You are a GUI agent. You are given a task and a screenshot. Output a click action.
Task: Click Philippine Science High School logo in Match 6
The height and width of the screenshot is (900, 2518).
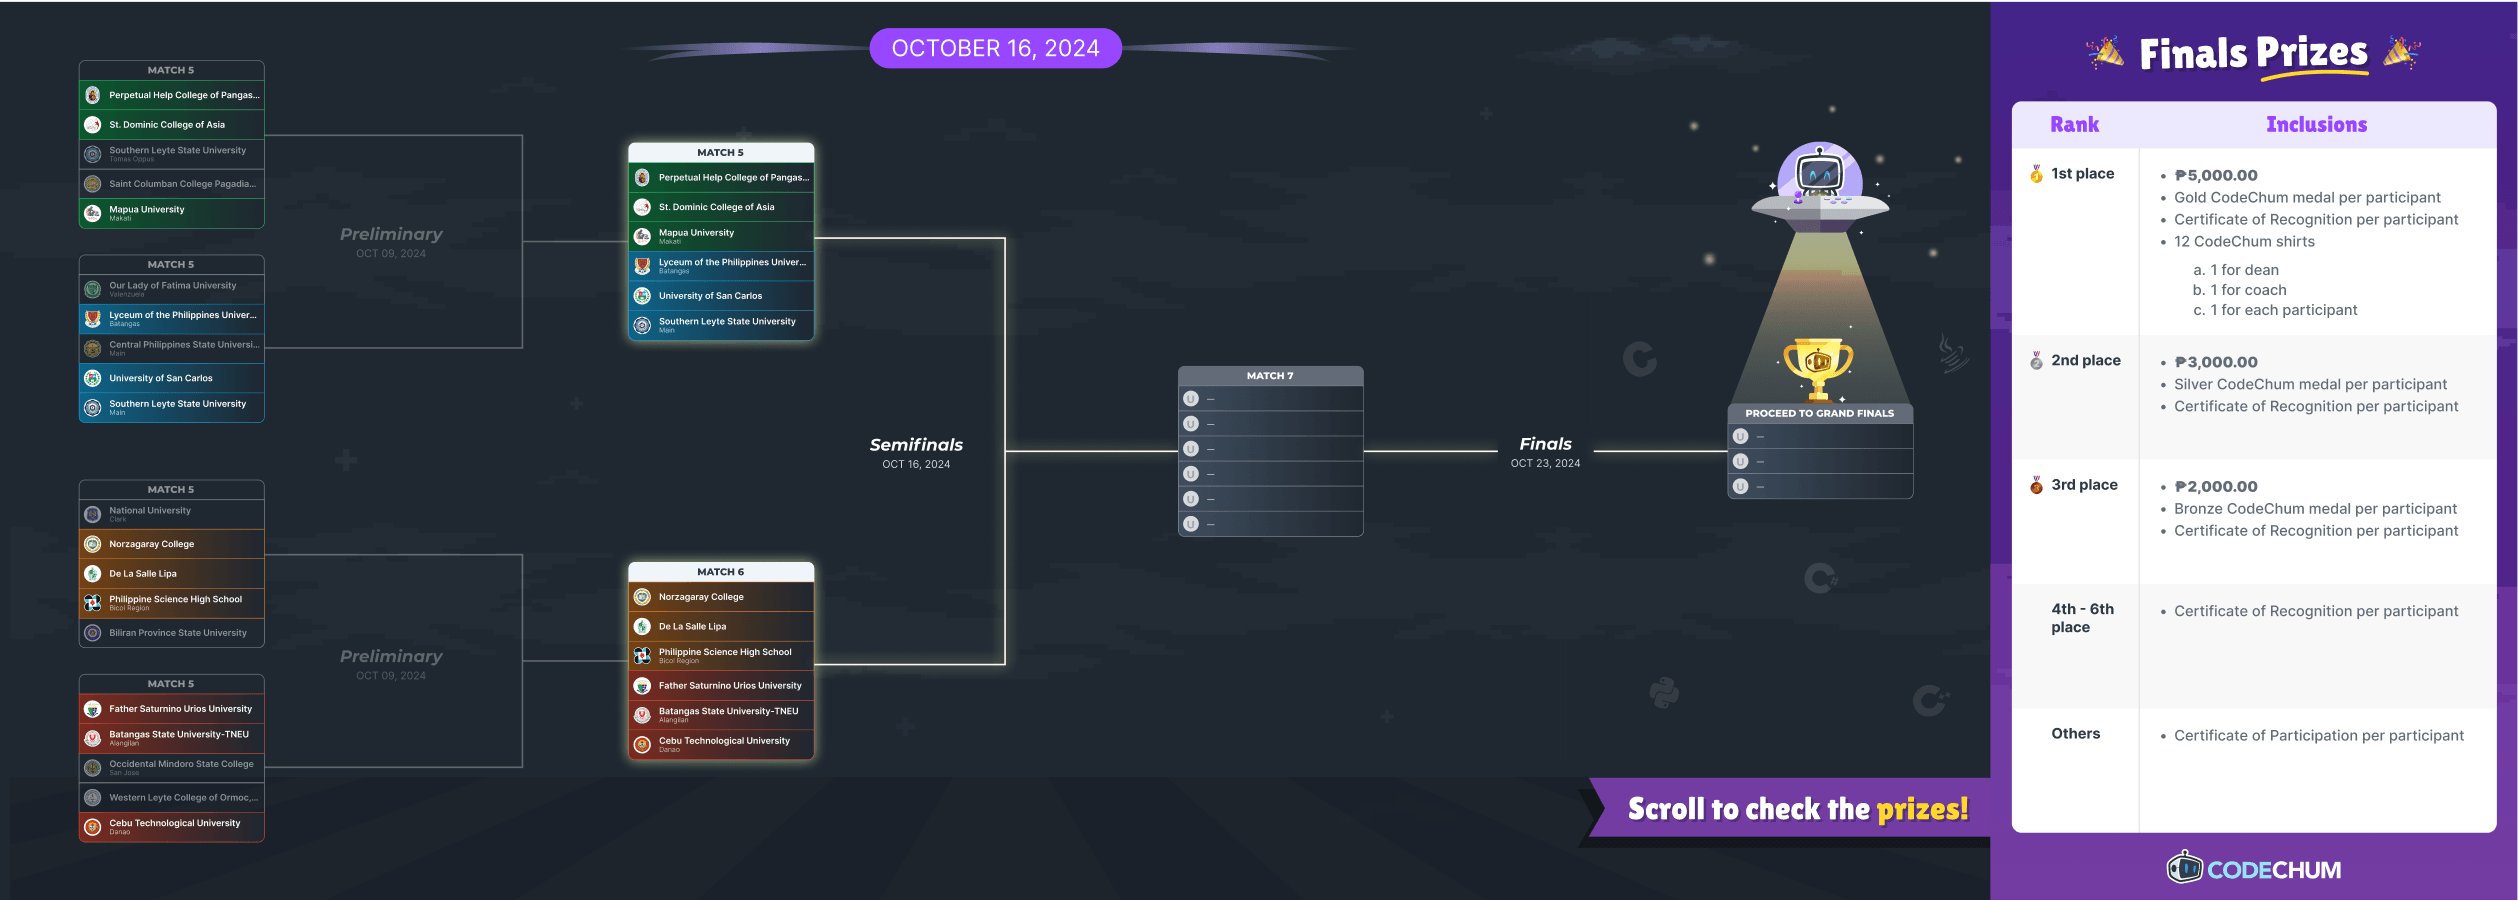[642, 656]
